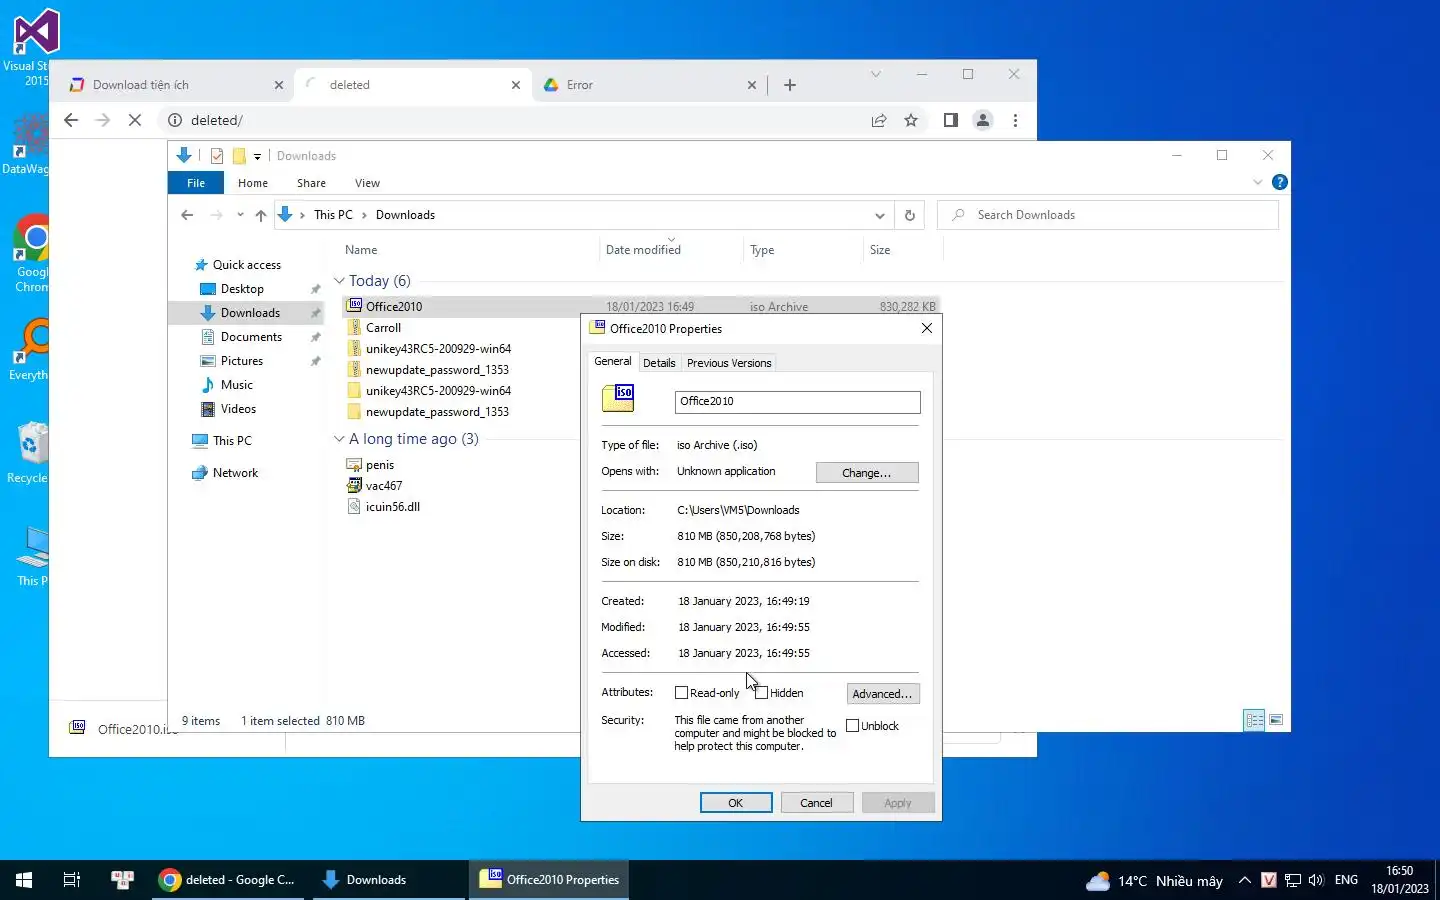The width and height of the screenshot is (1440, 900).
Task: Go back in Explorer Downloads window
Action: click(187, 215)
